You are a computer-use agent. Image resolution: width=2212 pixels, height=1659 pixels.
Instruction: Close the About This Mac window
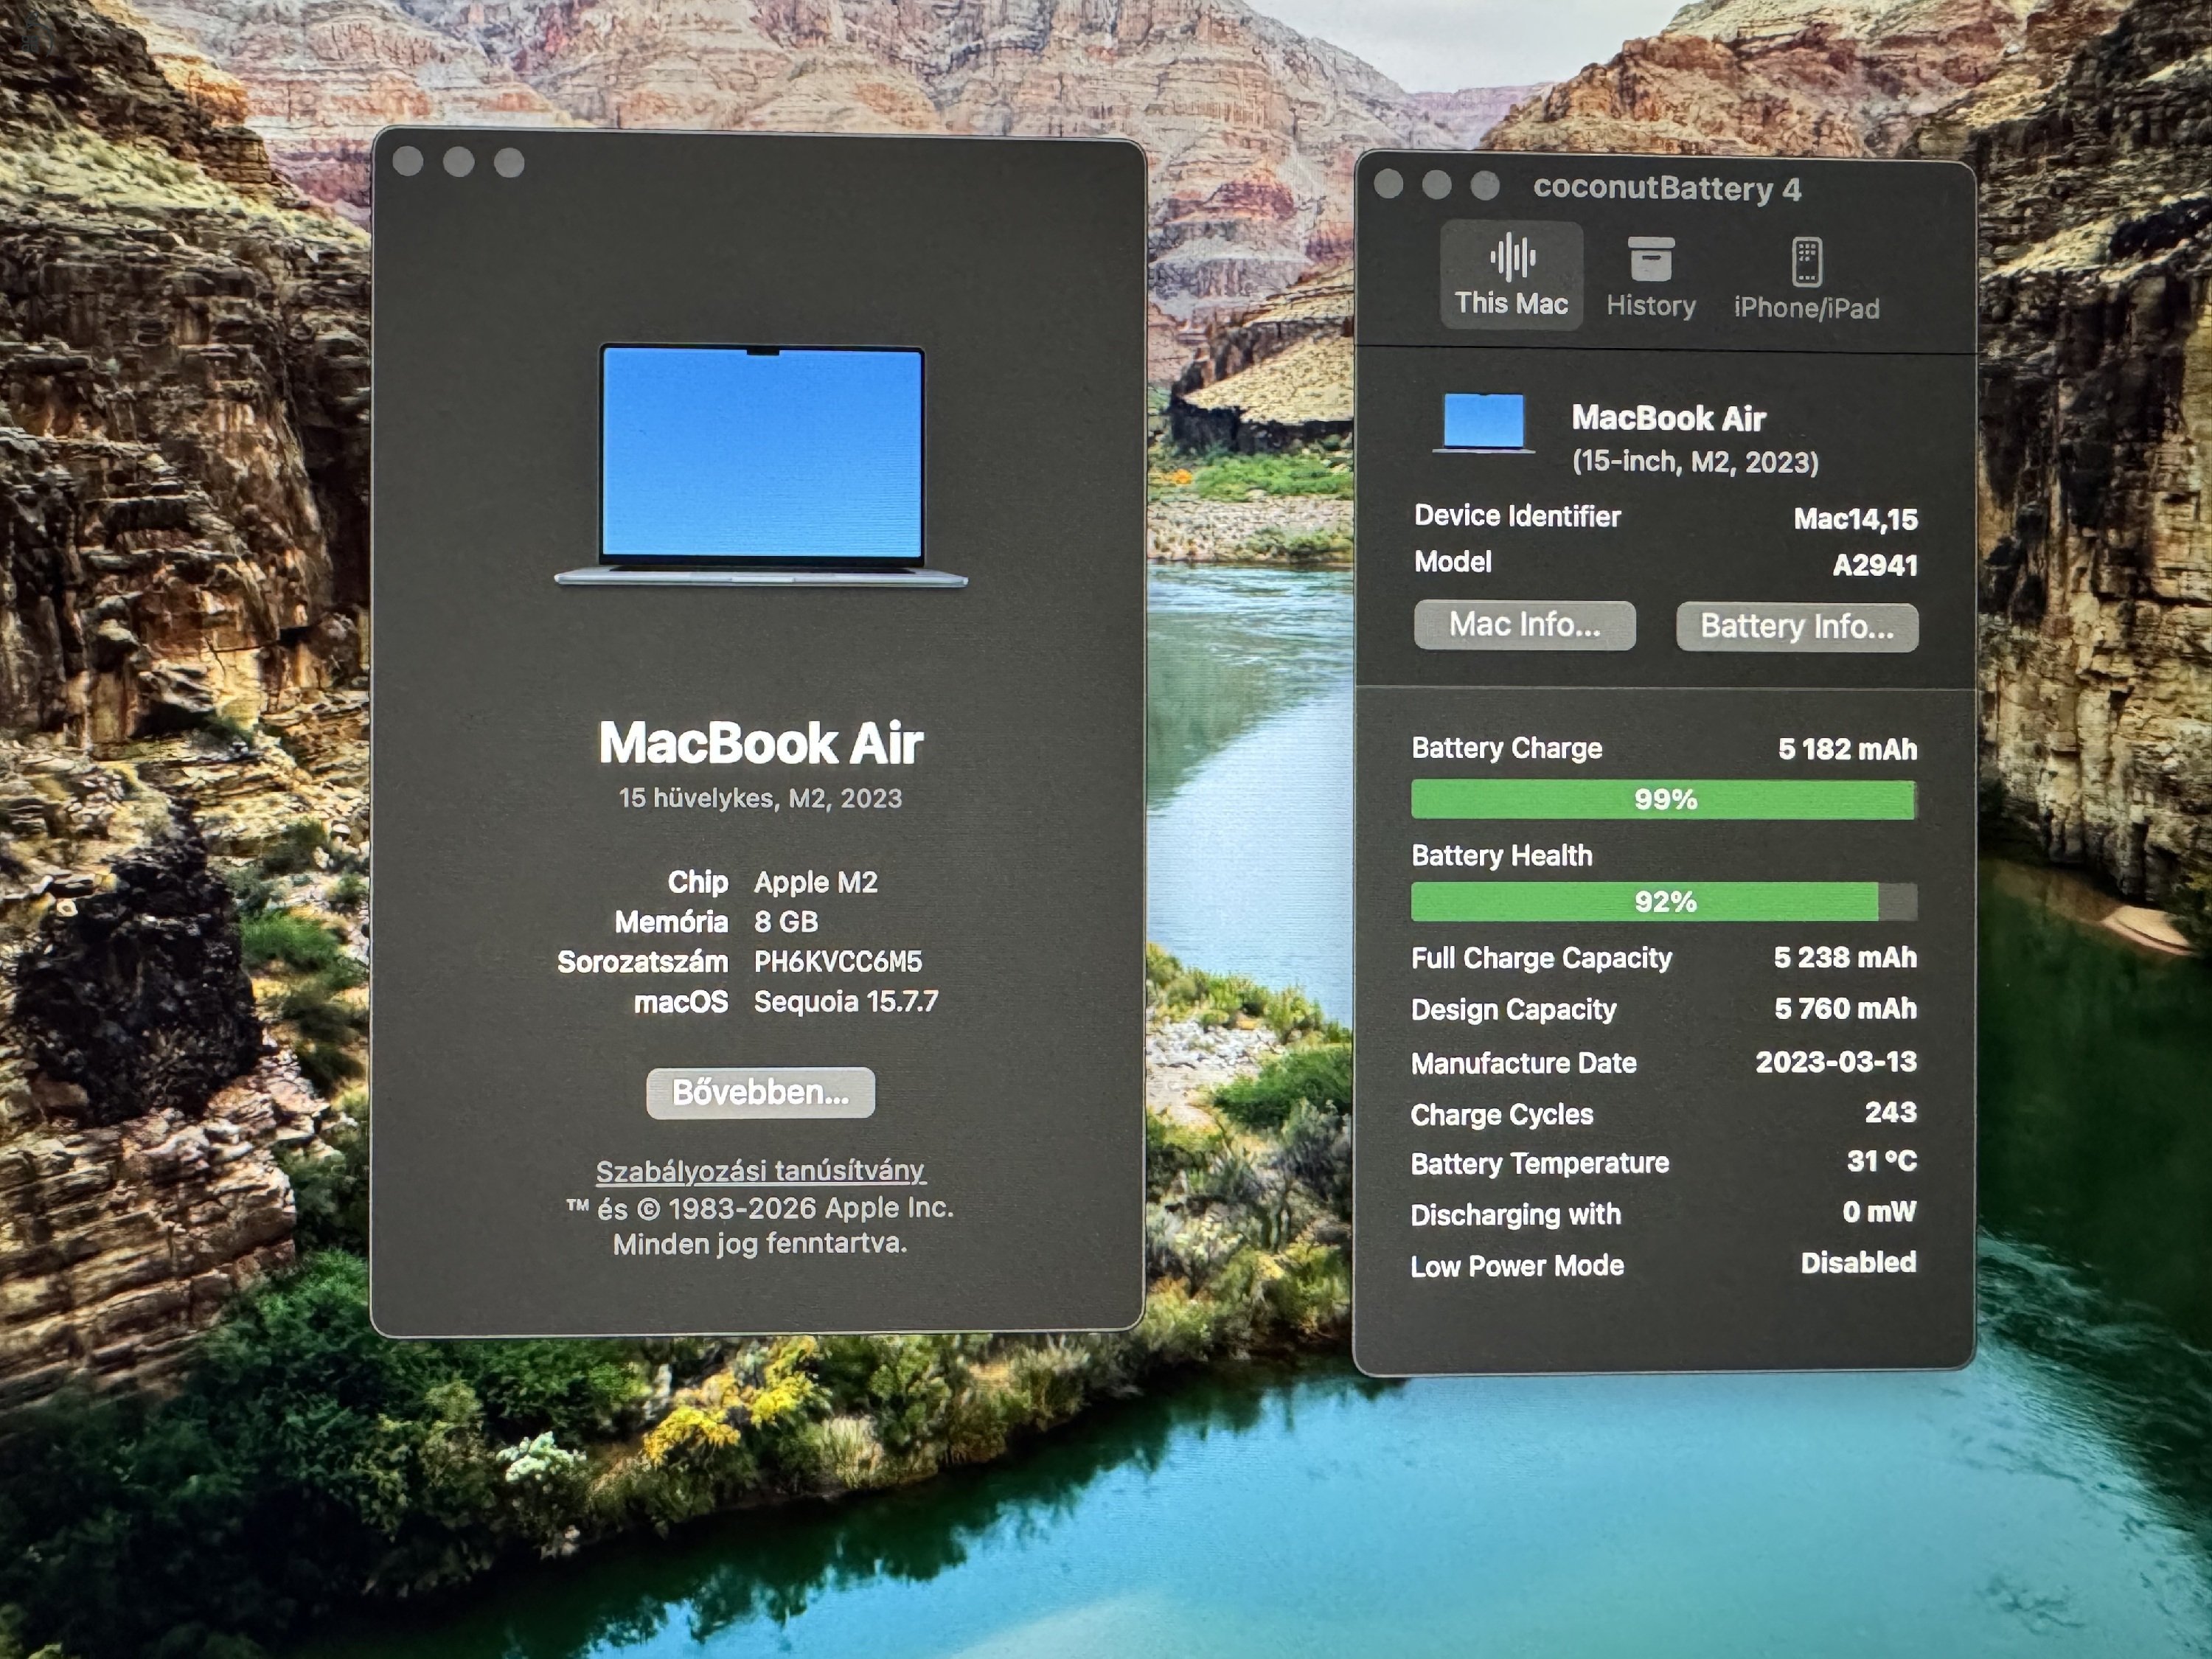(x=408, y=161)
